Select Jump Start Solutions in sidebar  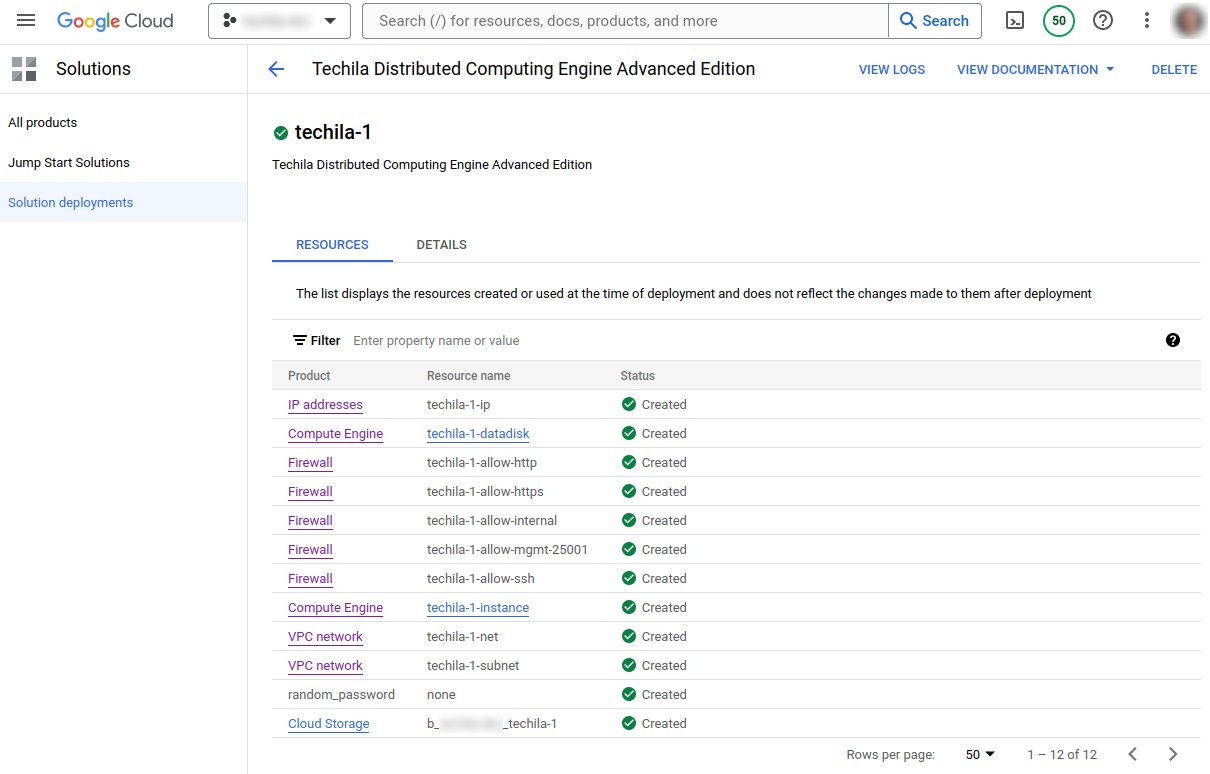[69, 163]
